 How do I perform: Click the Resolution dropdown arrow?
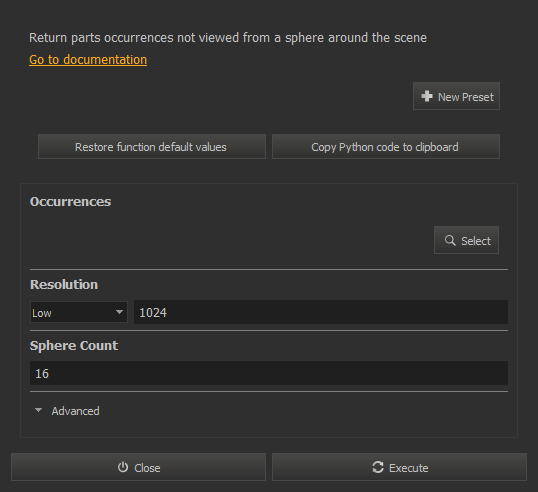coord(119,312)
